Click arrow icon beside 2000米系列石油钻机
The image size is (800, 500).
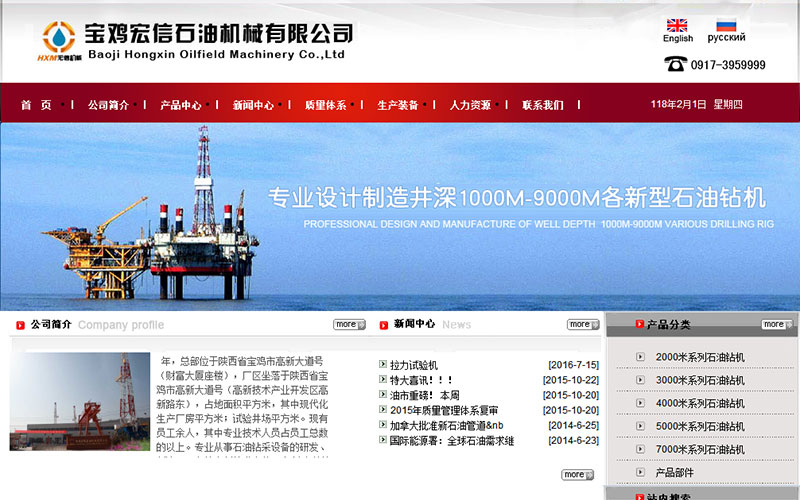click(x=640, y=357)
